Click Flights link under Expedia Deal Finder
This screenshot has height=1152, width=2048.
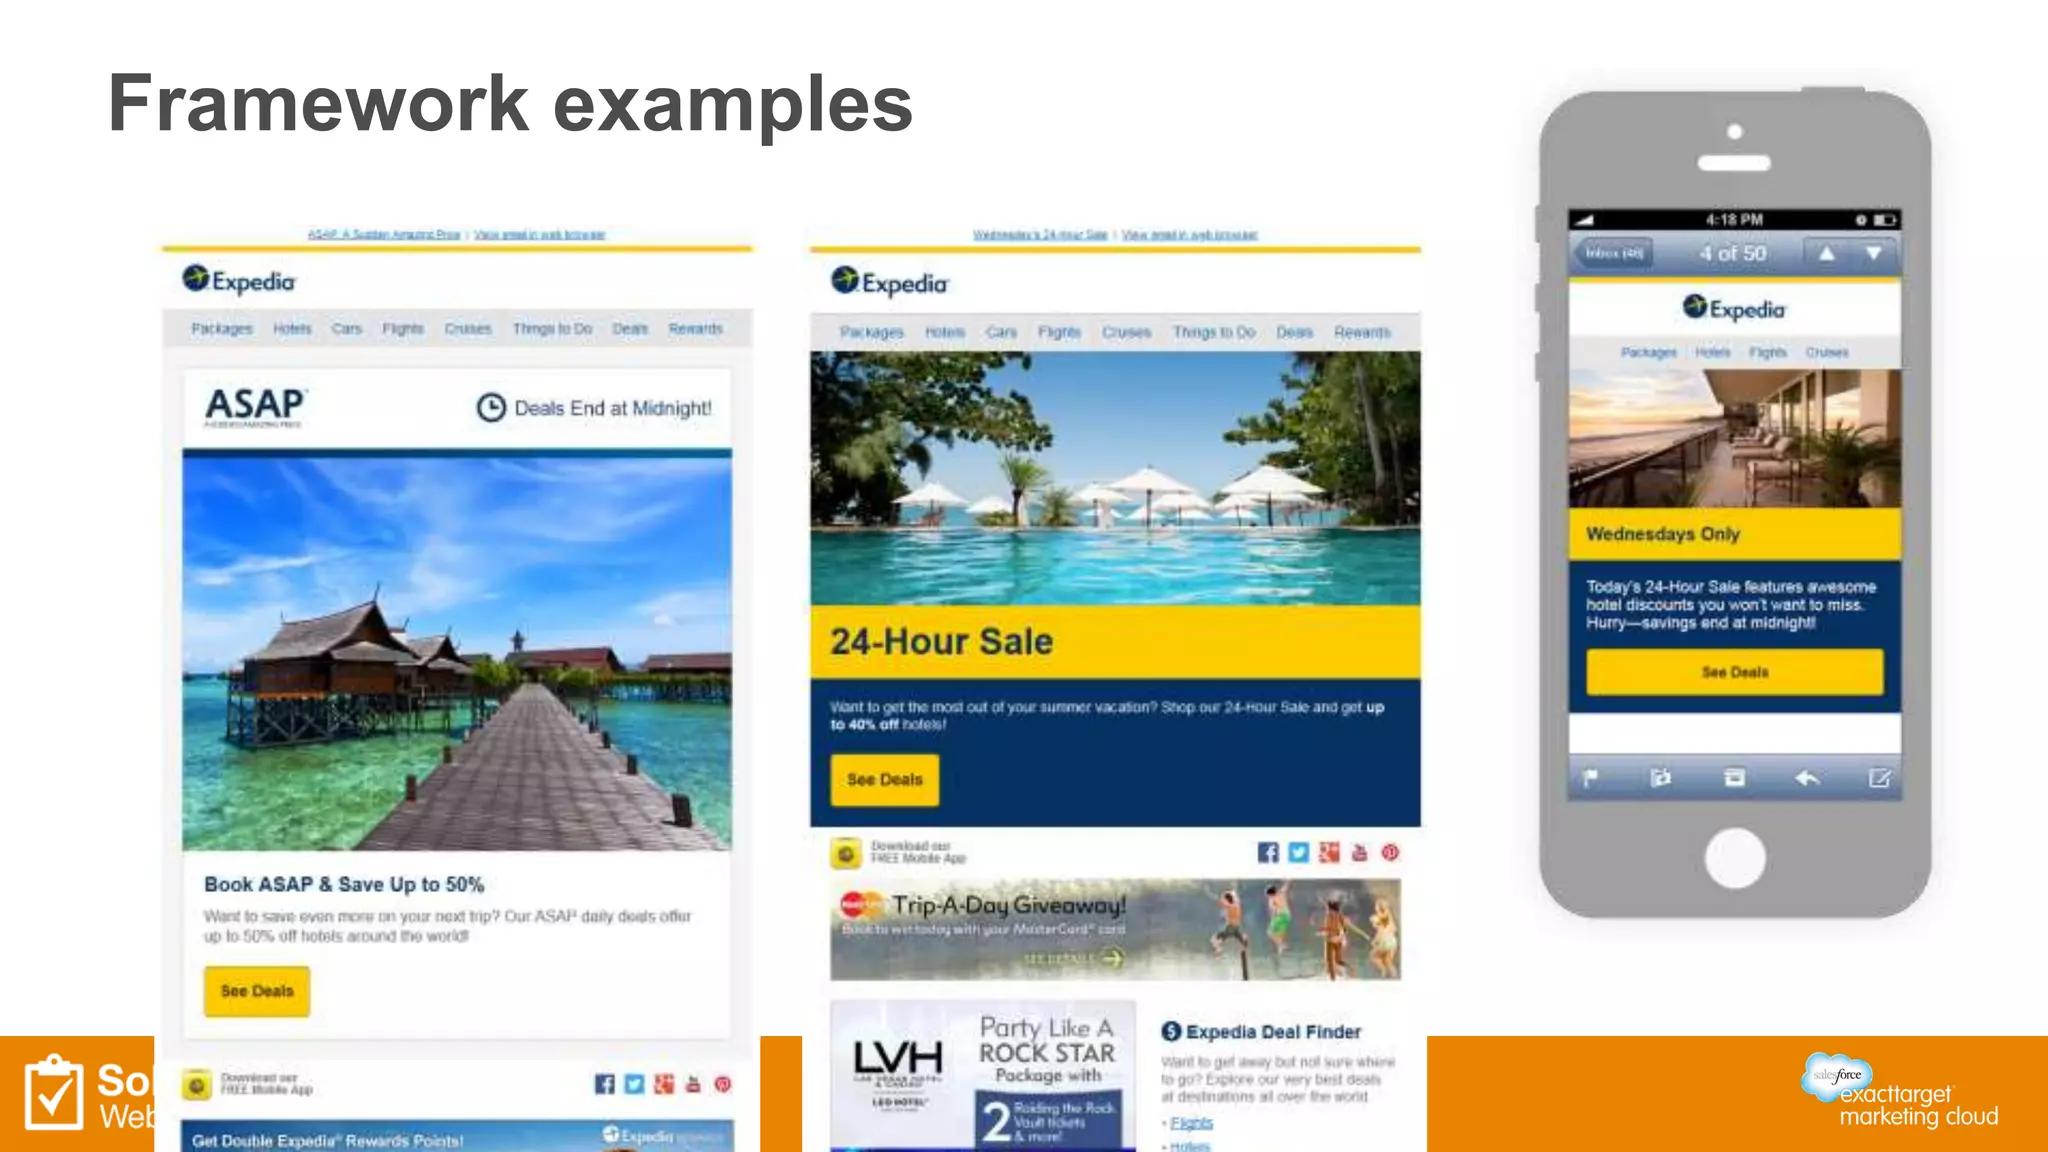(1191, 1123)
